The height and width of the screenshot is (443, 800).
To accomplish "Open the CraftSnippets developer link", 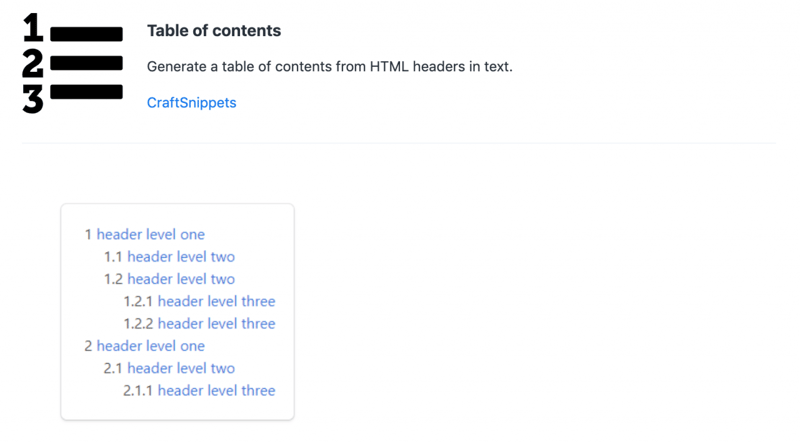I will tap(191, 102).
